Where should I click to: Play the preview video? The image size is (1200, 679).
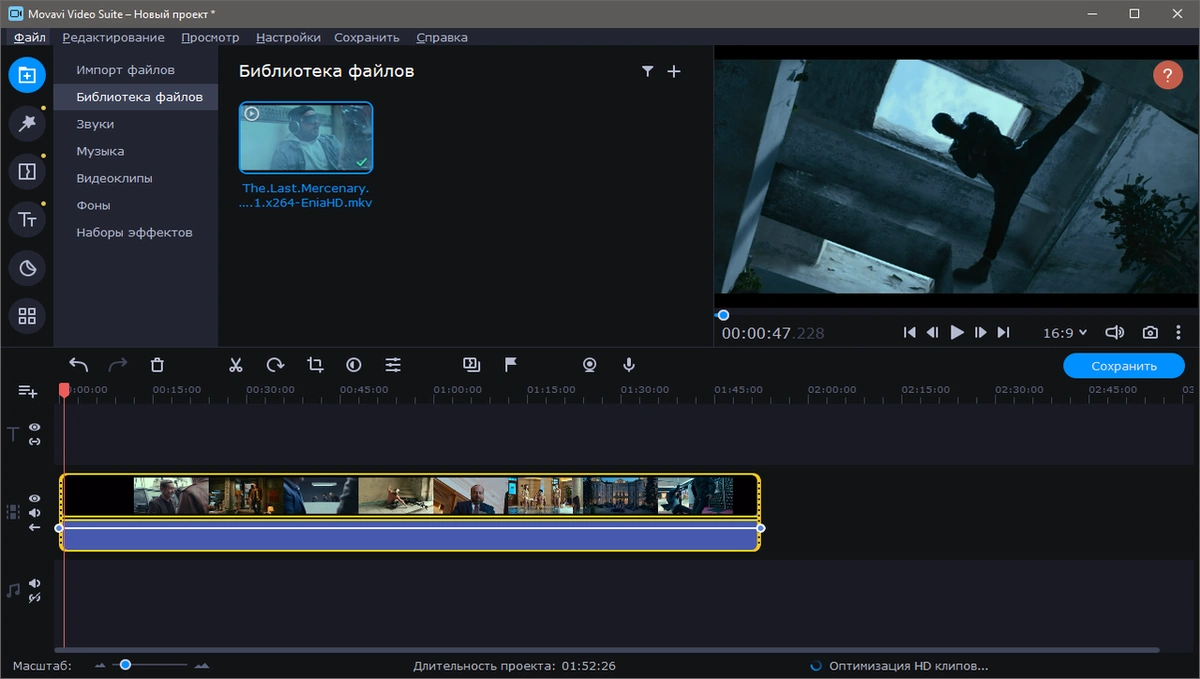pyautogui.click(x=957, y=333)
